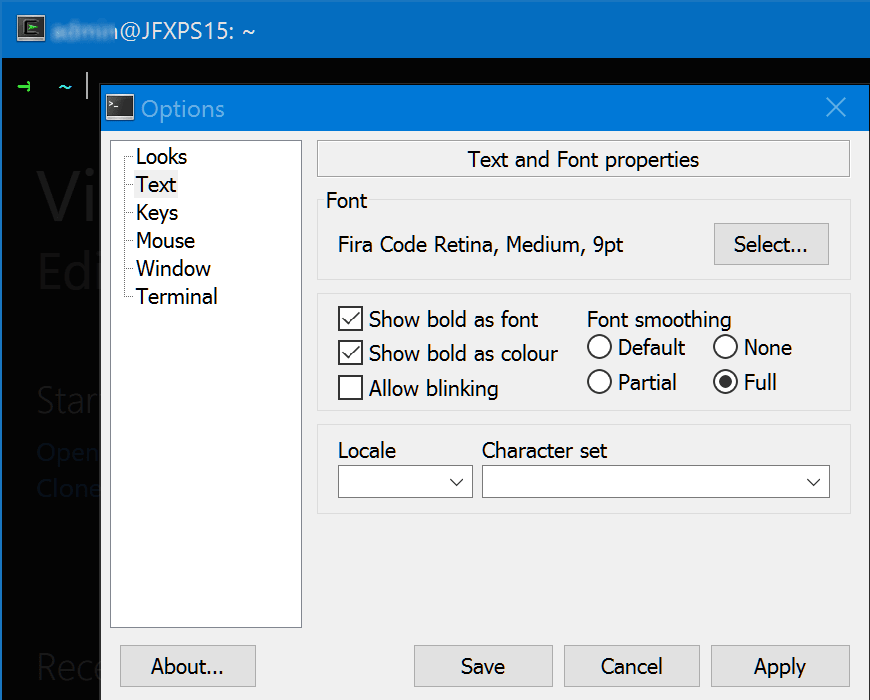The image size is (870, 700).
Task: Click the font description Fira Code Retina text
Action: pos(480,245)
